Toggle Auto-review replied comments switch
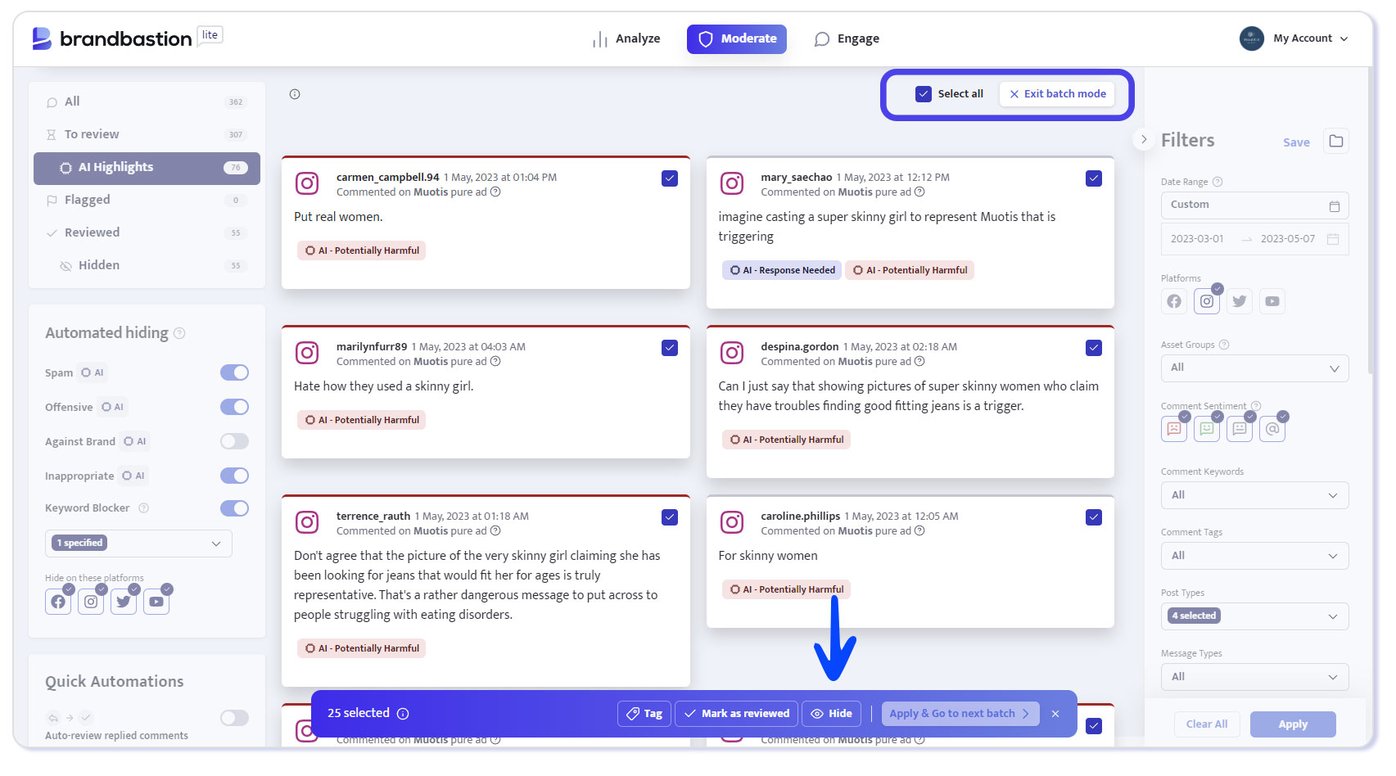1396x776 pixels. [234, 718]
